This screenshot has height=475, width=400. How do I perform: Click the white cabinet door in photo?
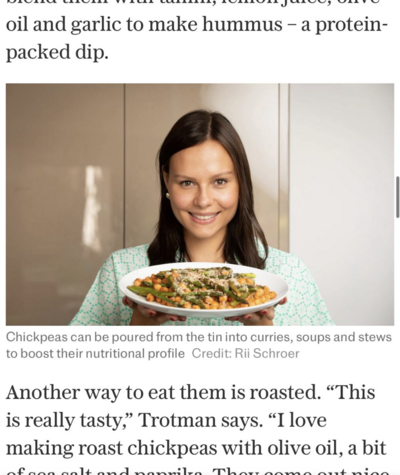(341, 204)
